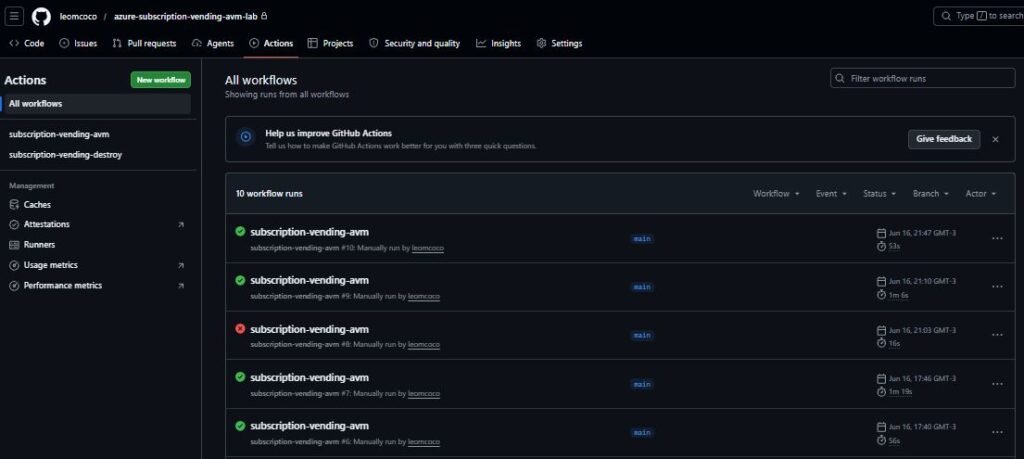The height and width of the screenshot is (459, 1024).
Task: Click external link arrow beside Usage metrics
Action: (181, 266)
